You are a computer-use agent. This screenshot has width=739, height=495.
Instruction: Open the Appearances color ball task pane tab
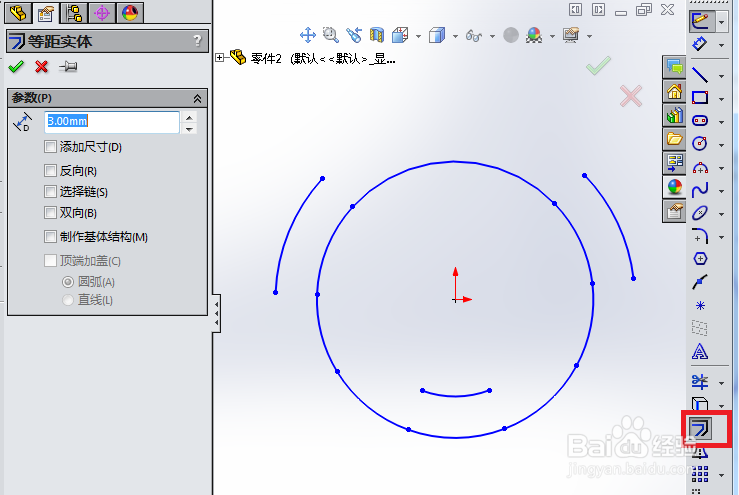tap(674, 187)
